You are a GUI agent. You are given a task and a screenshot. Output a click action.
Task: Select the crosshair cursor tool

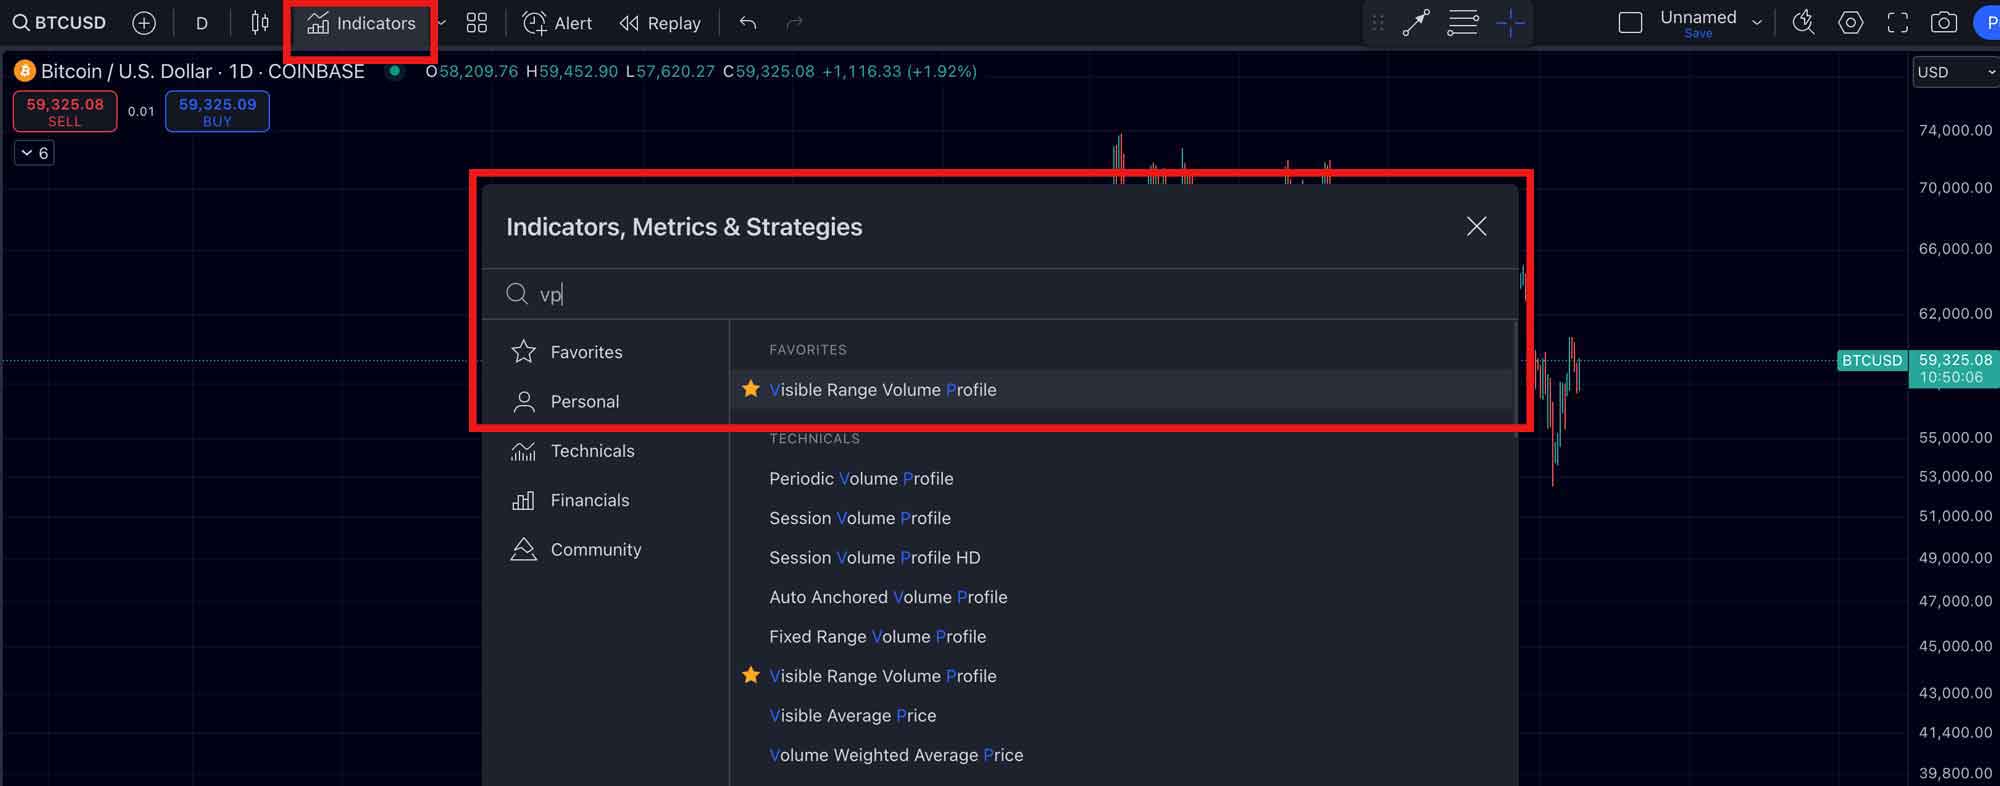[x=1510, y=23]
